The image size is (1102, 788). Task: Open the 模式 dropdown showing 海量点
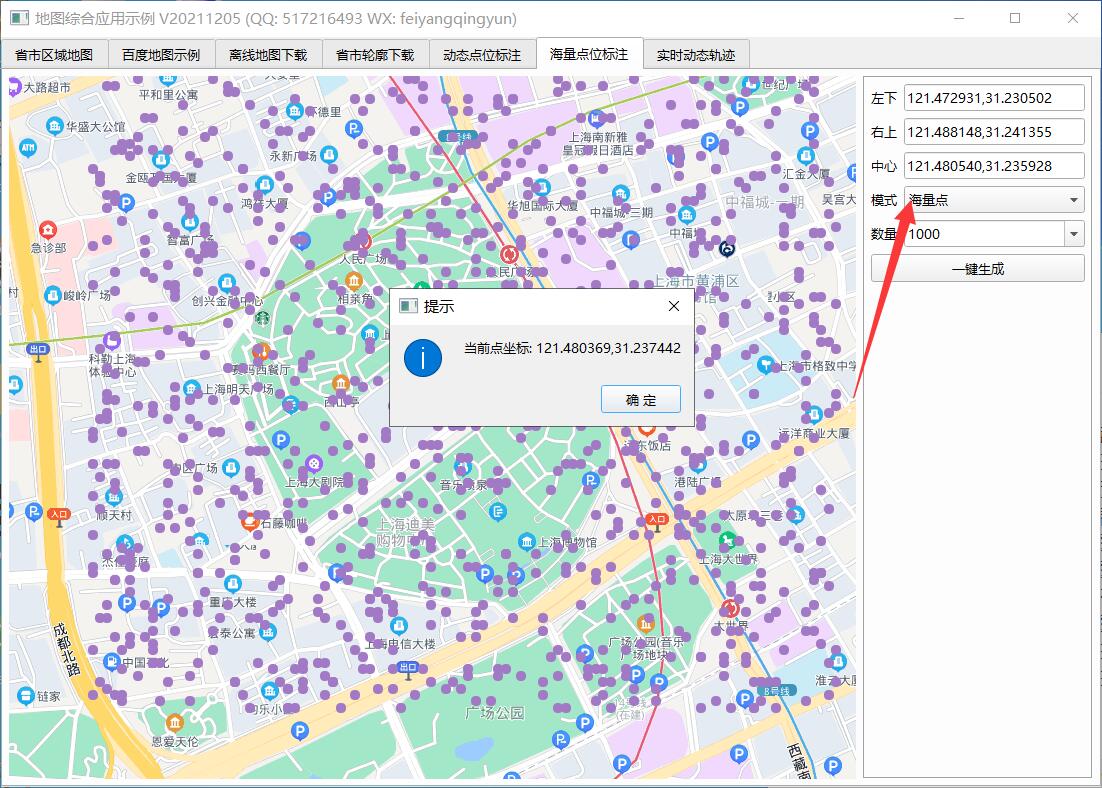pyautogui.click(x=994, y=200)
